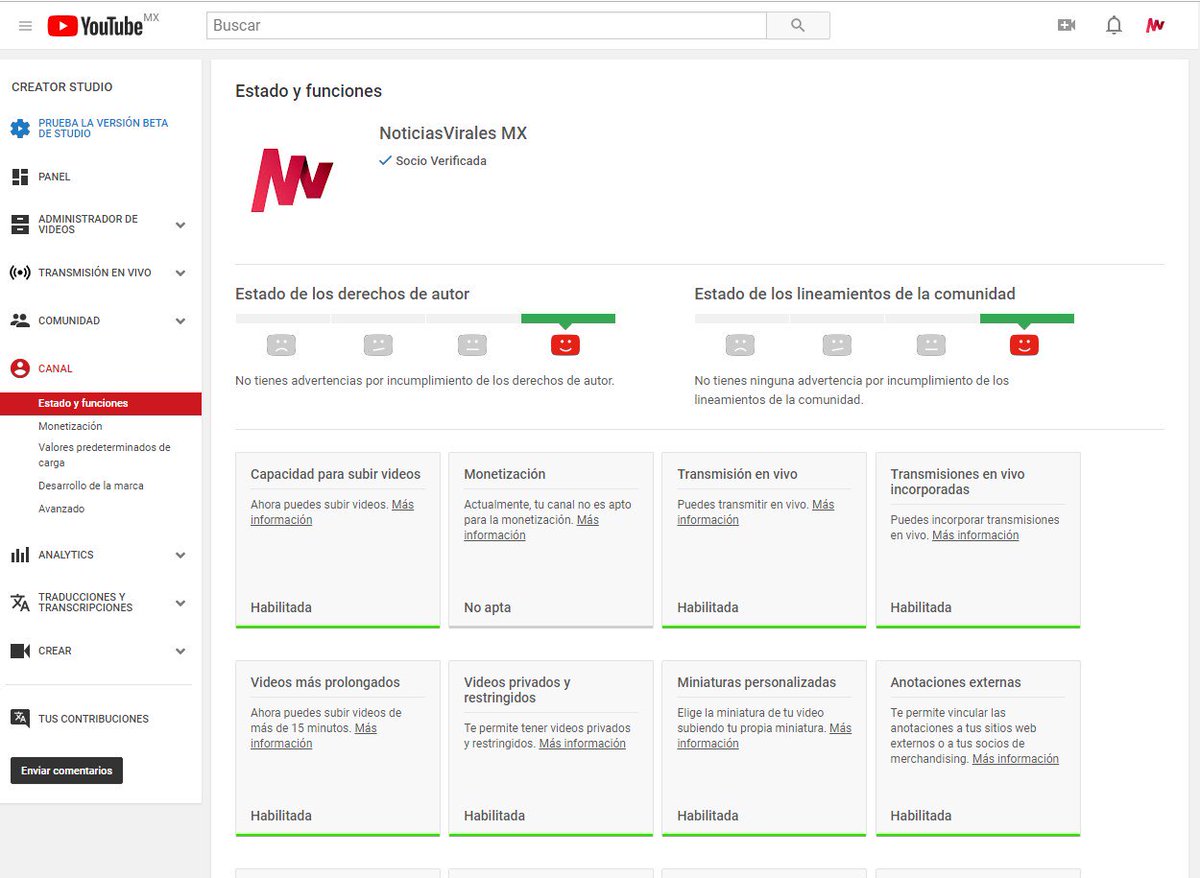Click the search magnifier button
The image size is (1200, 878).
coord(797,26)
